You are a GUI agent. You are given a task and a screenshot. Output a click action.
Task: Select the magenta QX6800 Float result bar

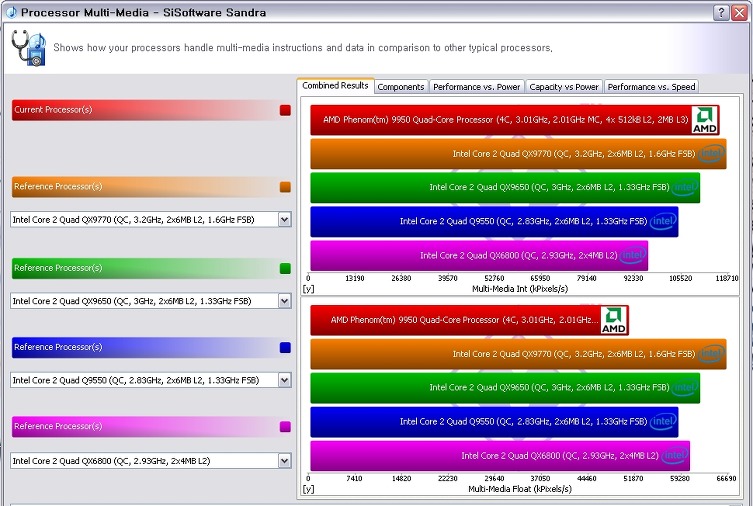tap(500, 456)
